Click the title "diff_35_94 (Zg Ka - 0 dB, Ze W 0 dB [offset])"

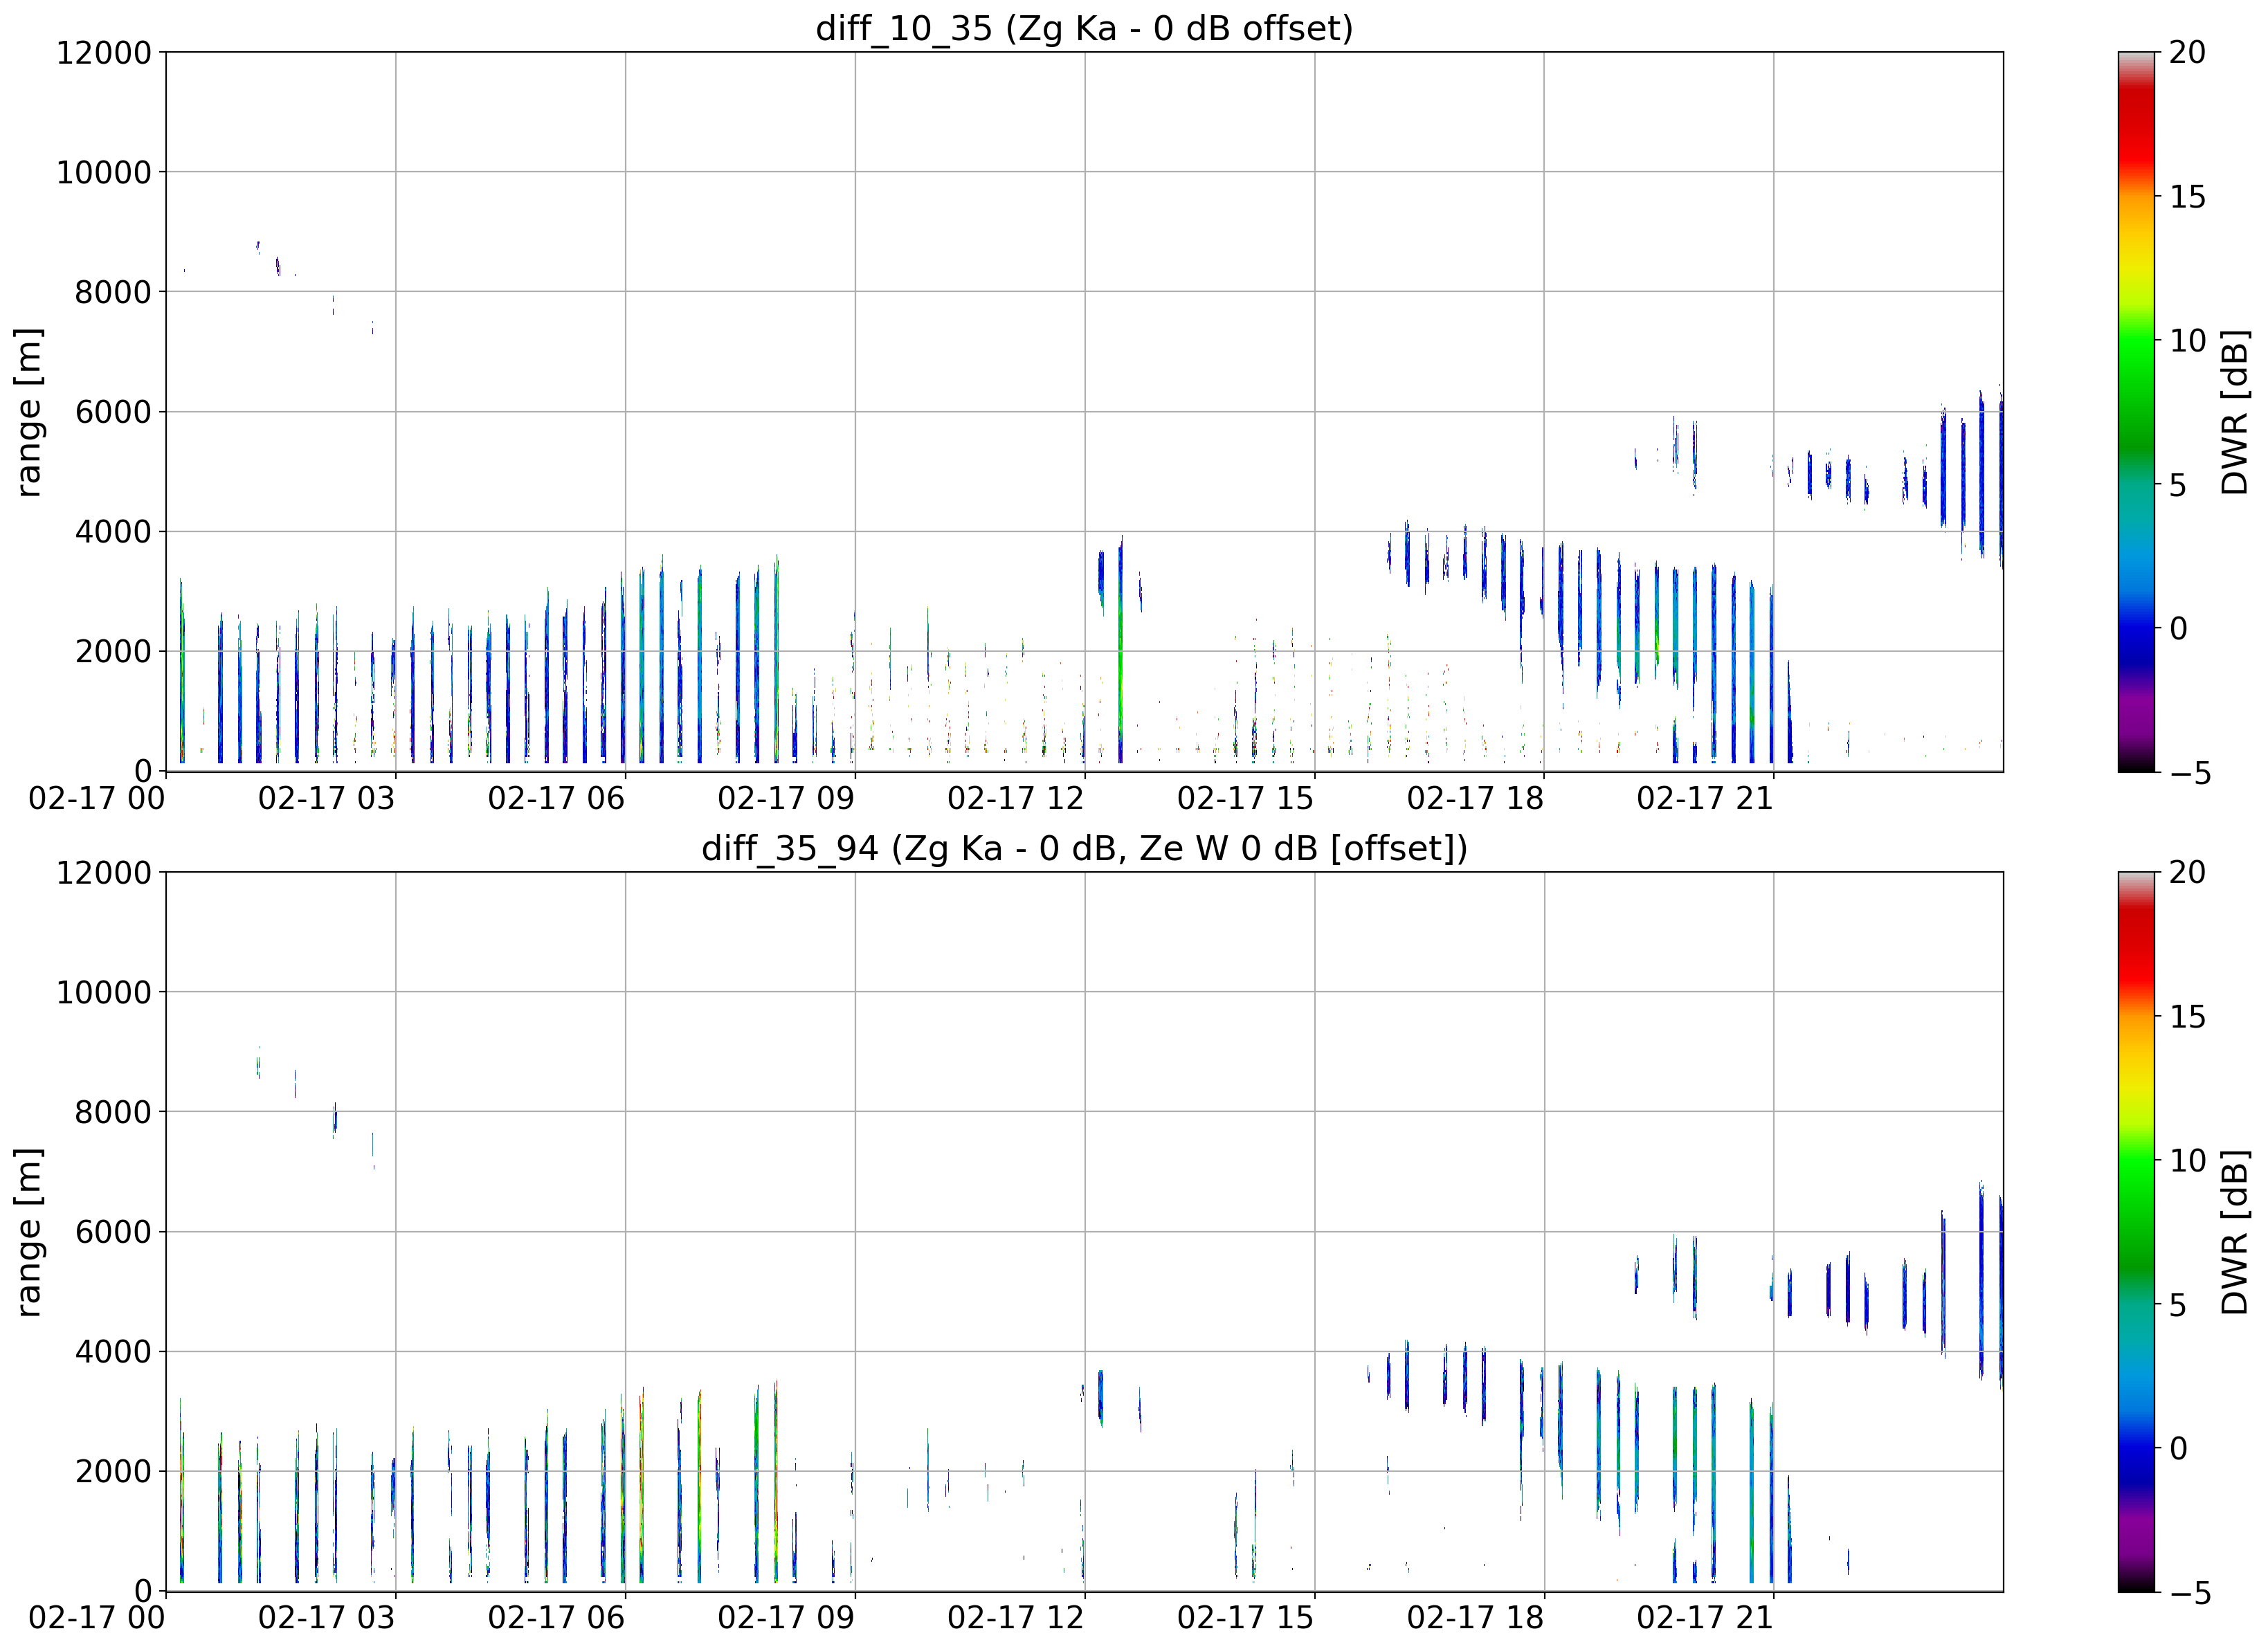1084,848
